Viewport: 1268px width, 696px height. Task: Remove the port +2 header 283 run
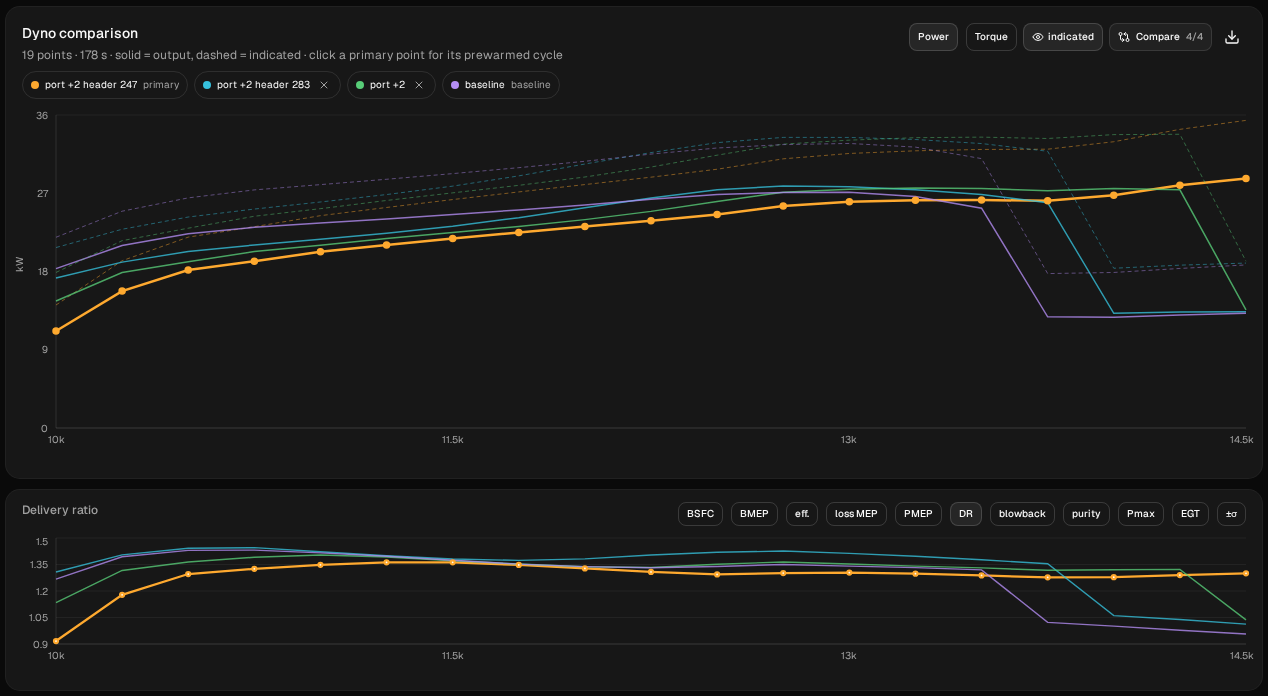click(324, 85)
